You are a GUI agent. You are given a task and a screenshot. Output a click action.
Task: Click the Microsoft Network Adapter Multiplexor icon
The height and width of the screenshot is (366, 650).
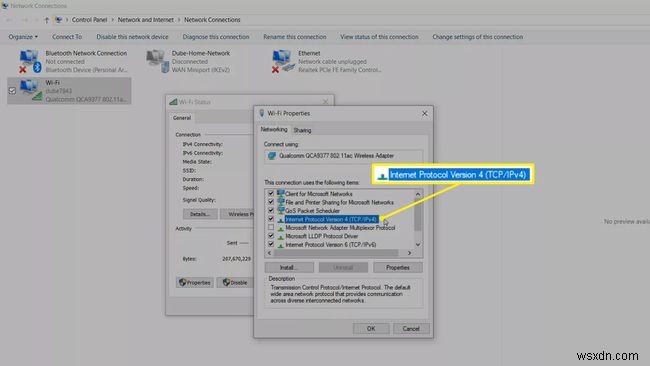281,228
